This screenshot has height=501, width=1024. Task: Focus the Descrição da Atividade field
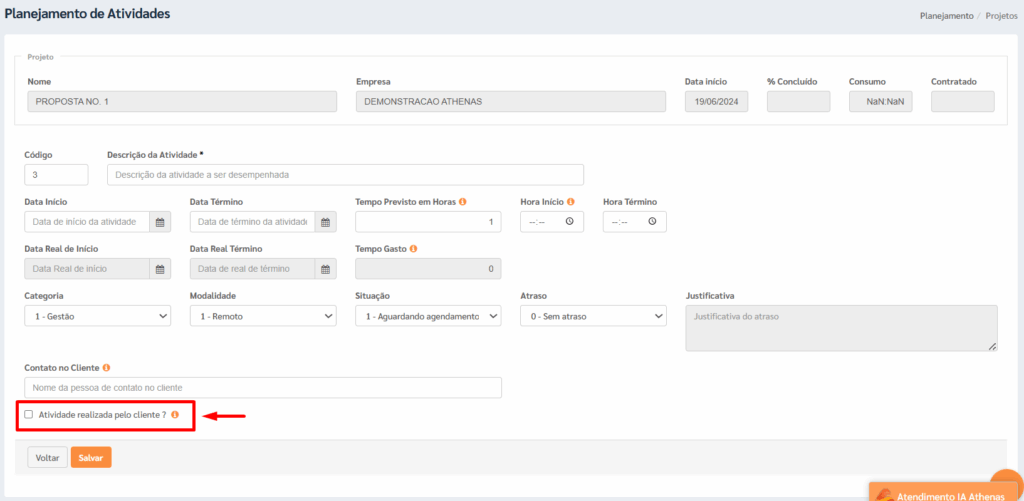345,175
